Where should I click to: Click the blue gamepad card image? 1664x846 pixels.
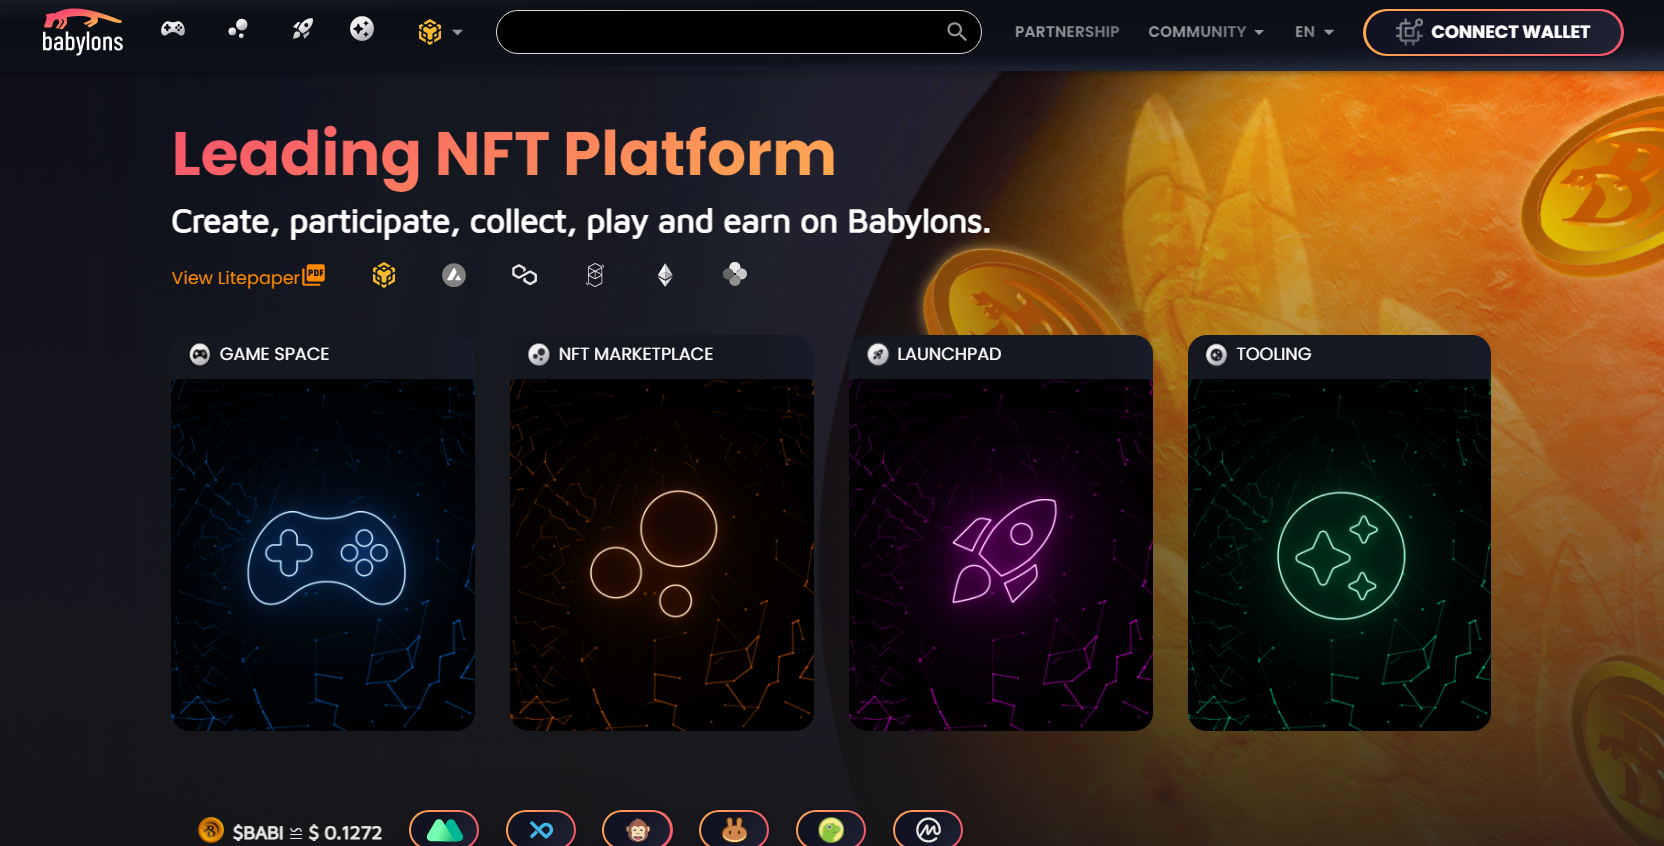[323, 555]
